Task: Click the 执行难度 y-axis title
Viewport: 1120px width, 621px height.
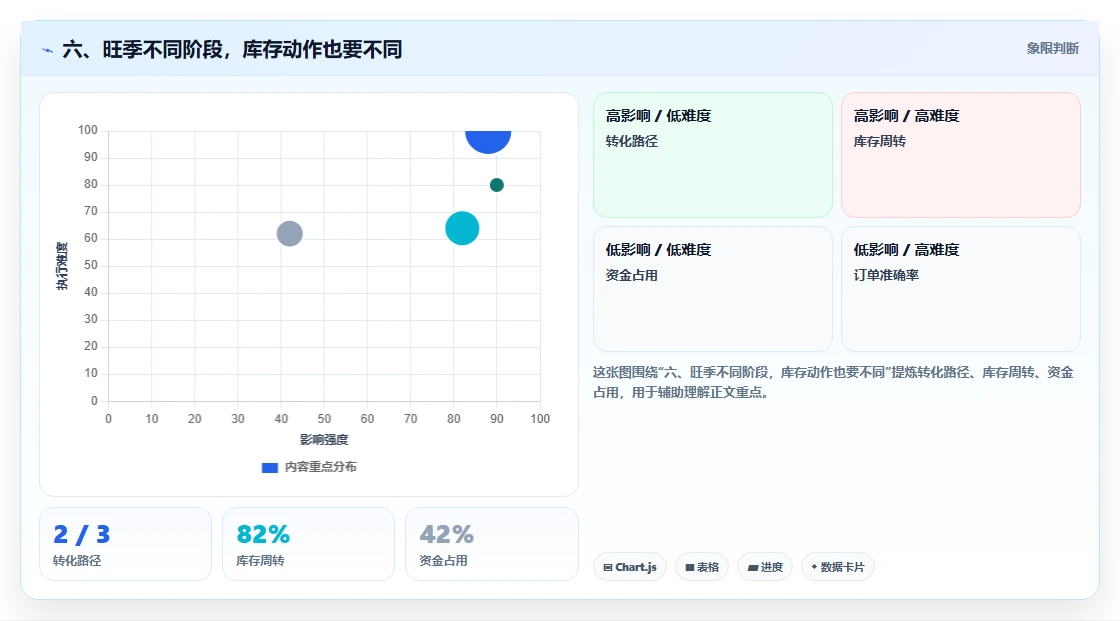Action: pyautogui.click(x=62, y=266)
